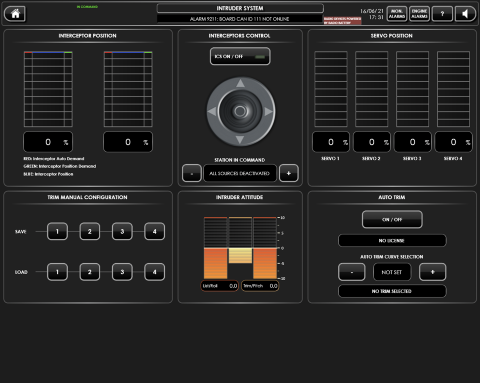Viewport: 480px width, 383px height.
Task: Select the NOT SET curve field
Action: point(392,272)
